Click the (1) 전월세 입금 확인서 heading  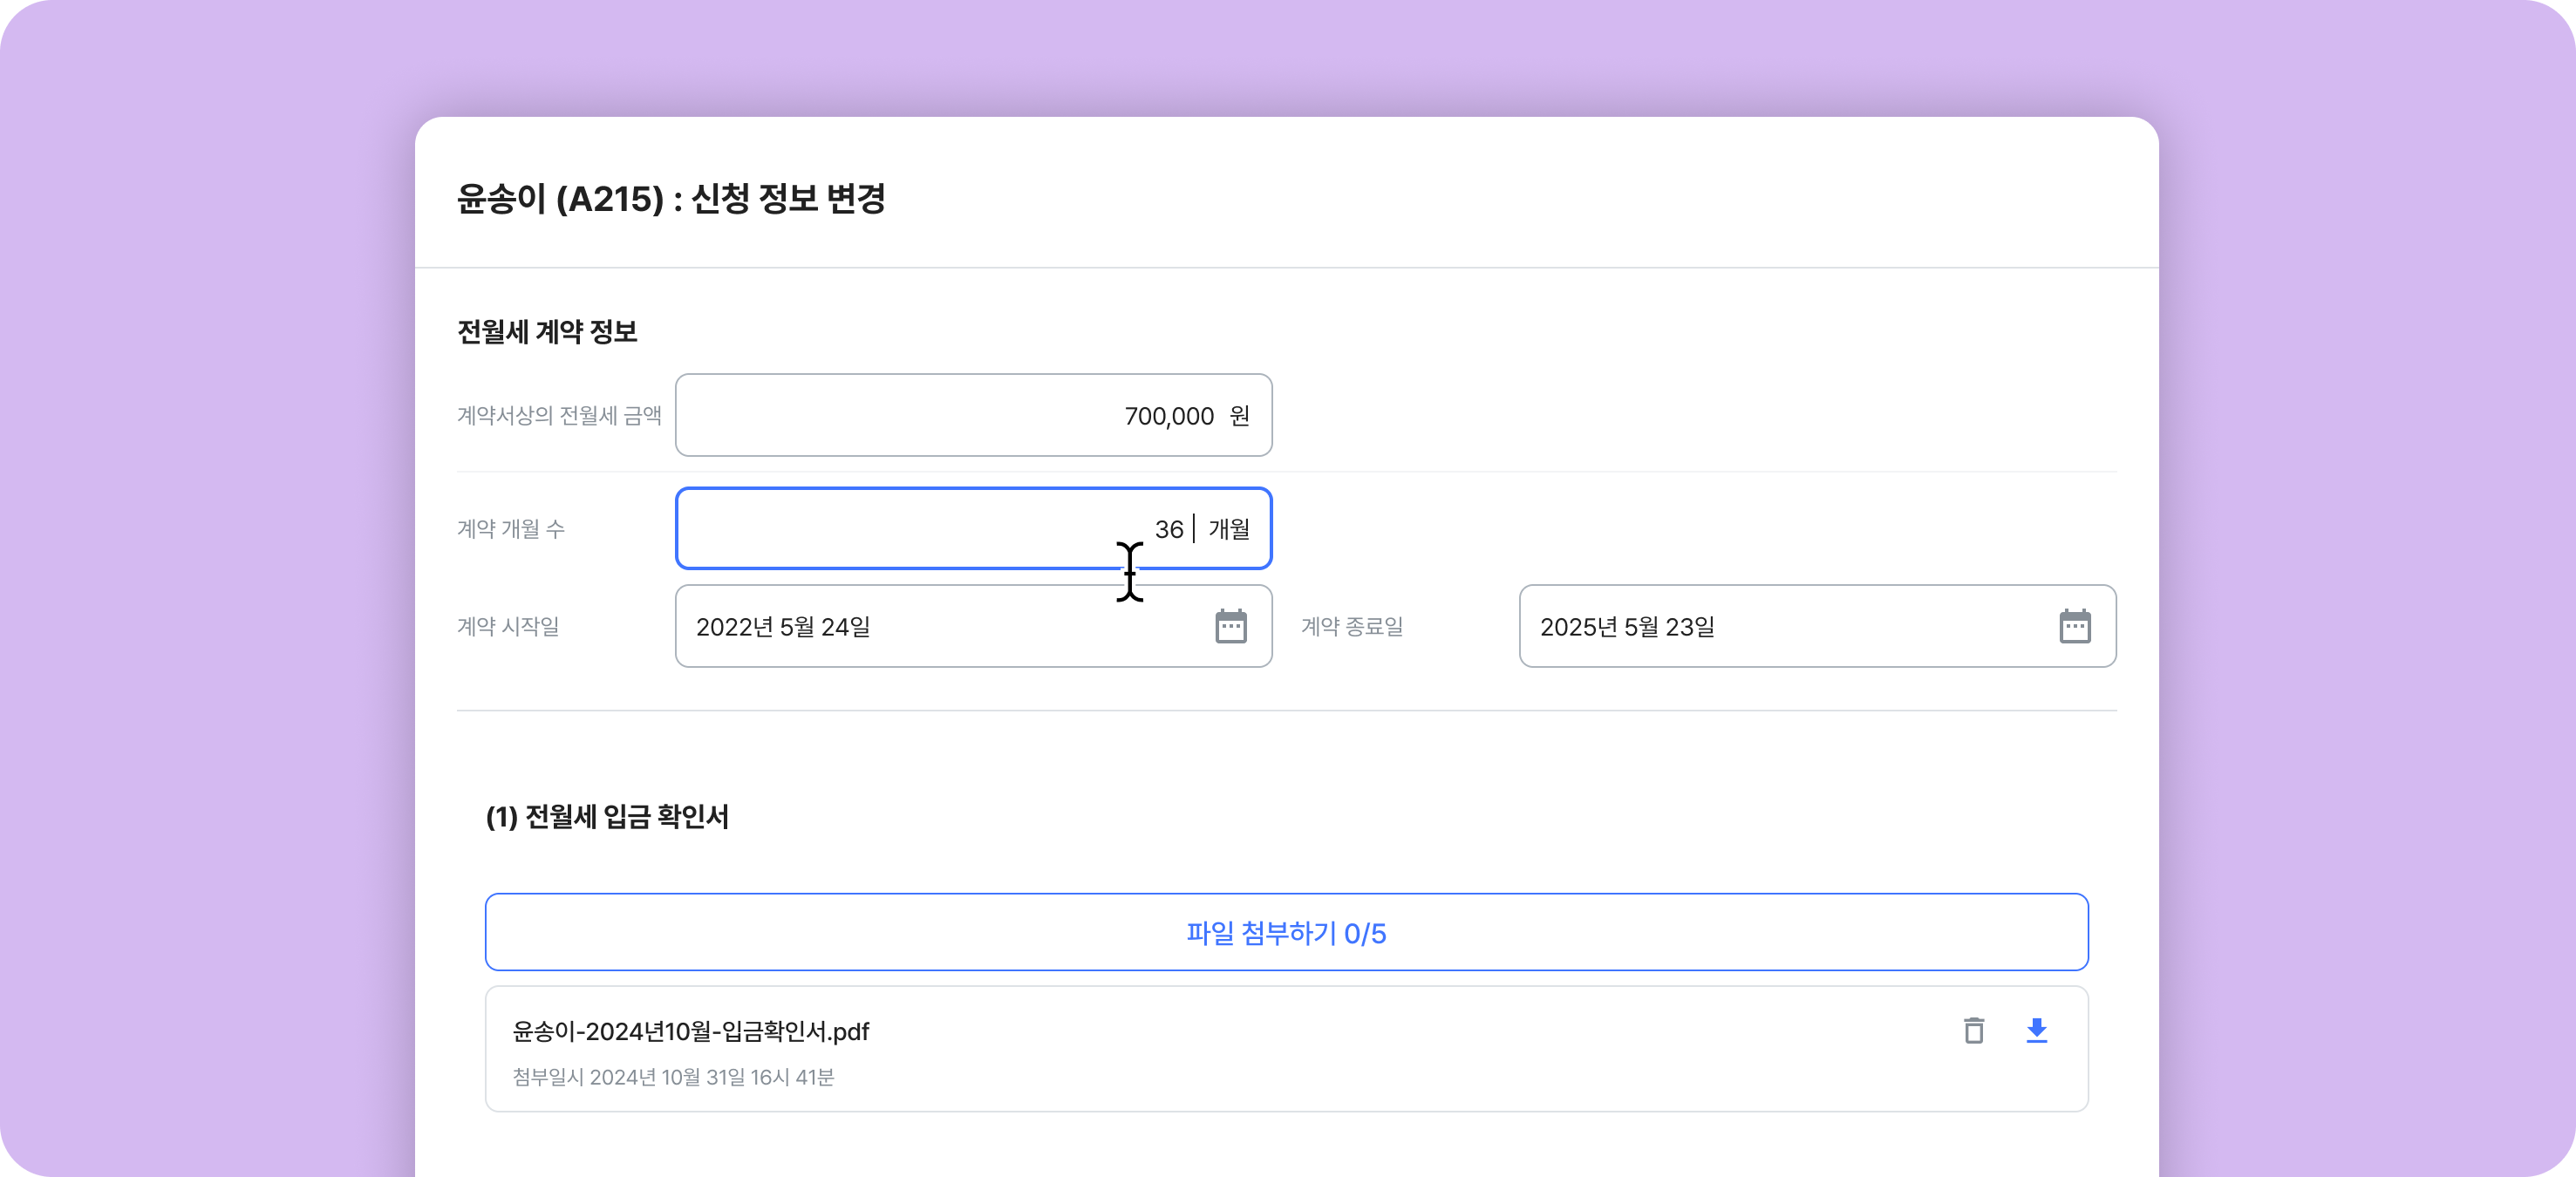(607, 816)
